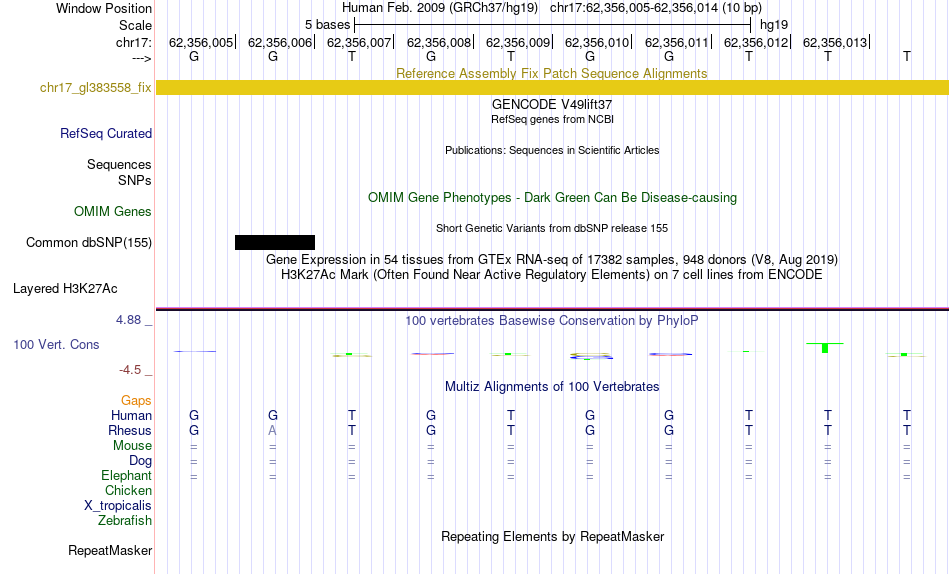Click Multiz Alignments of 100 Vertebrates title
The width and height of the screenshot is (950, 574).
pos(552,387)
